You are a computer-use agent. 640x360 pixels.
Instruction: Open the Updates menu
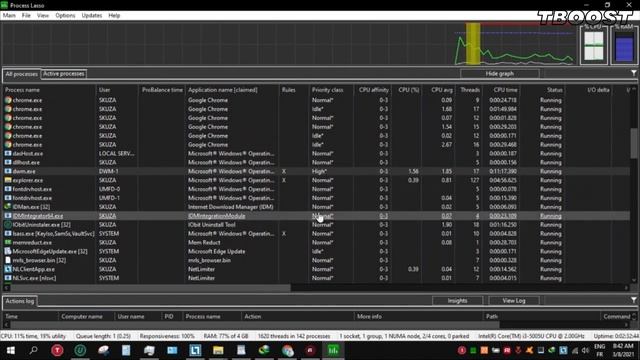[x=92, y=16]
